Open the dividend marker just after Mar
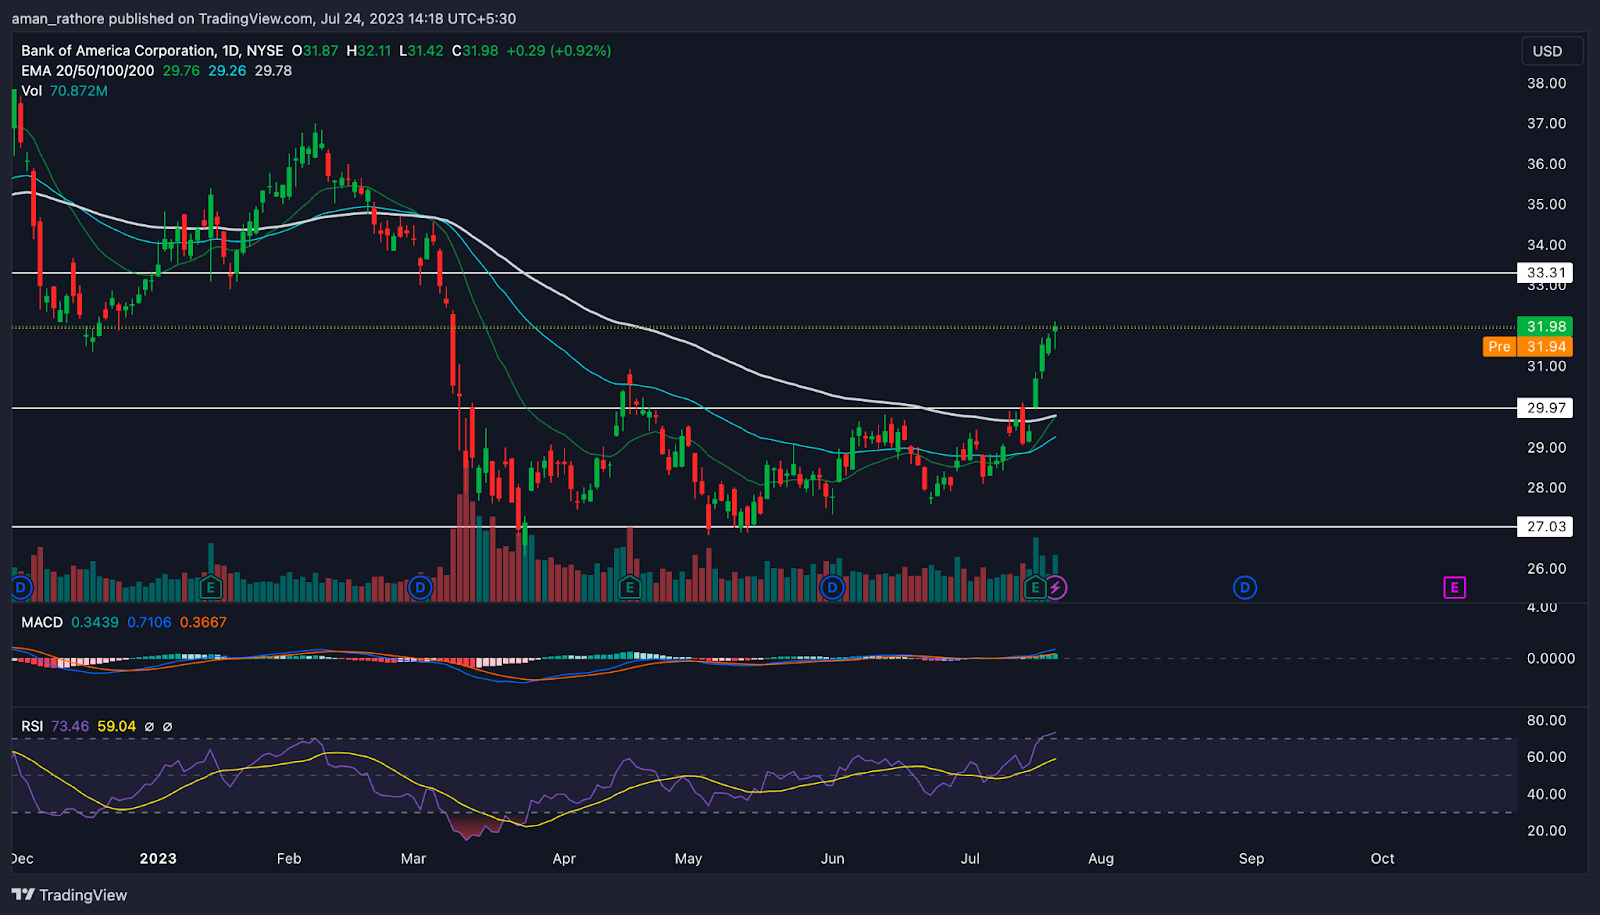The height and width of the screenshot is (915, 1600). coord(420,587)
